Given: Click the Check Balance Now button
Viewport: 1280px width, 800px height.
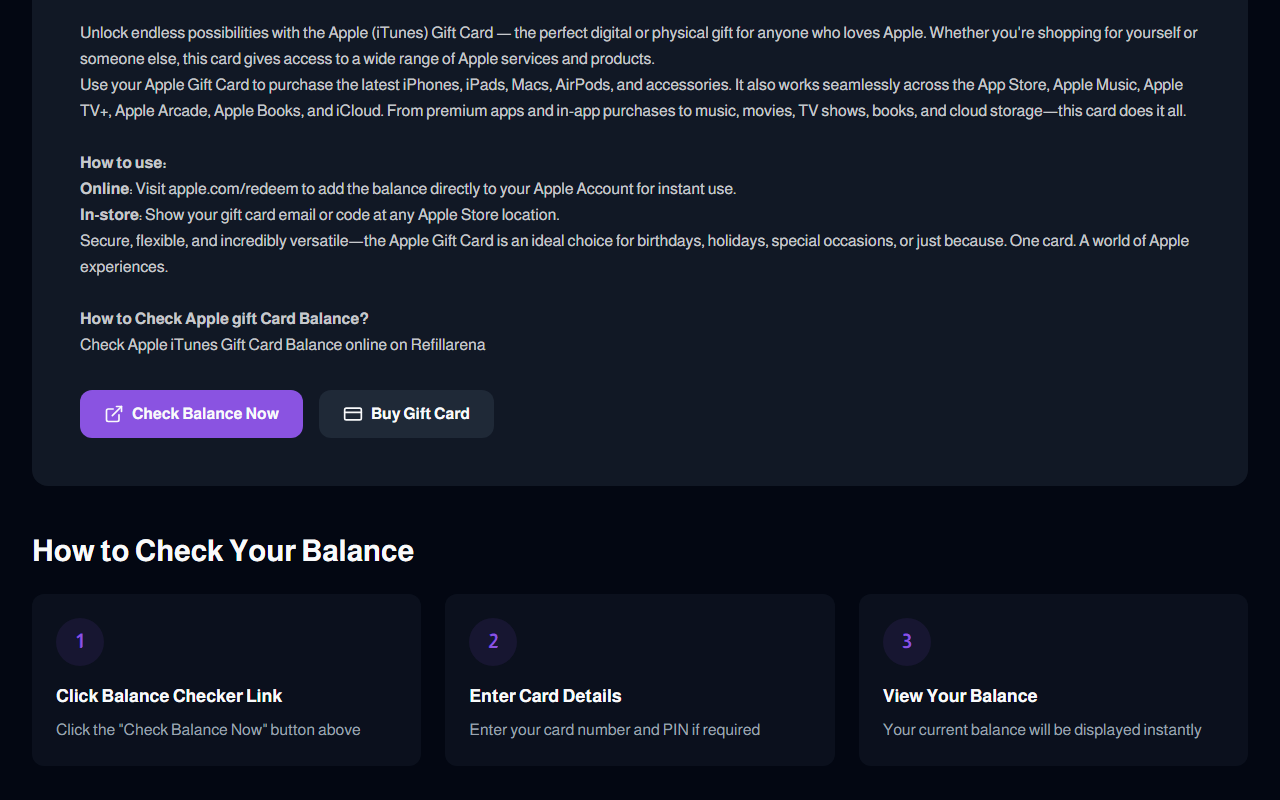Looking at the screenshot, I should pos(191,414).
